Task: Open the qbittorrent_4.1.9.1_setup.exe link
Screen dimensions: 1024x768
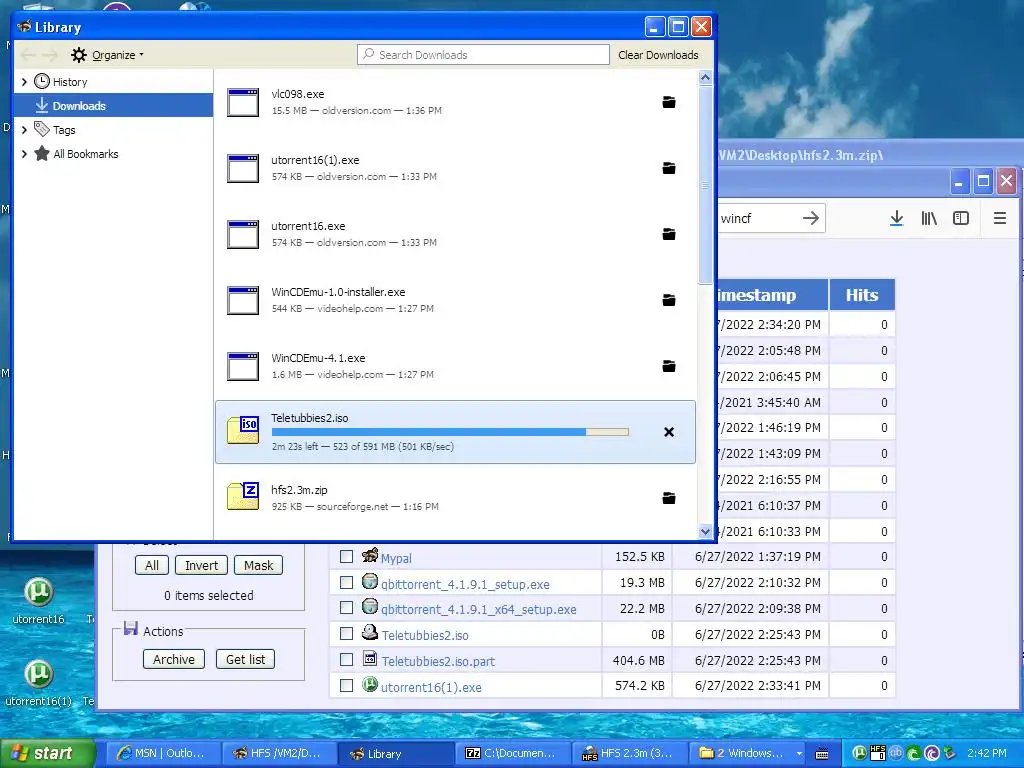Action: point(465,584)
